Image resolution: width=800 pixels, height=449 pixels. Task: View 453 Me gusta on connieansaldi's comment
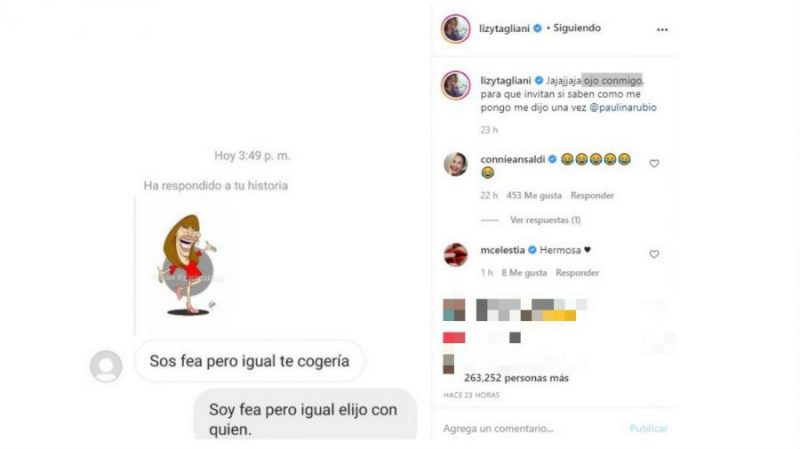point(534,195)
